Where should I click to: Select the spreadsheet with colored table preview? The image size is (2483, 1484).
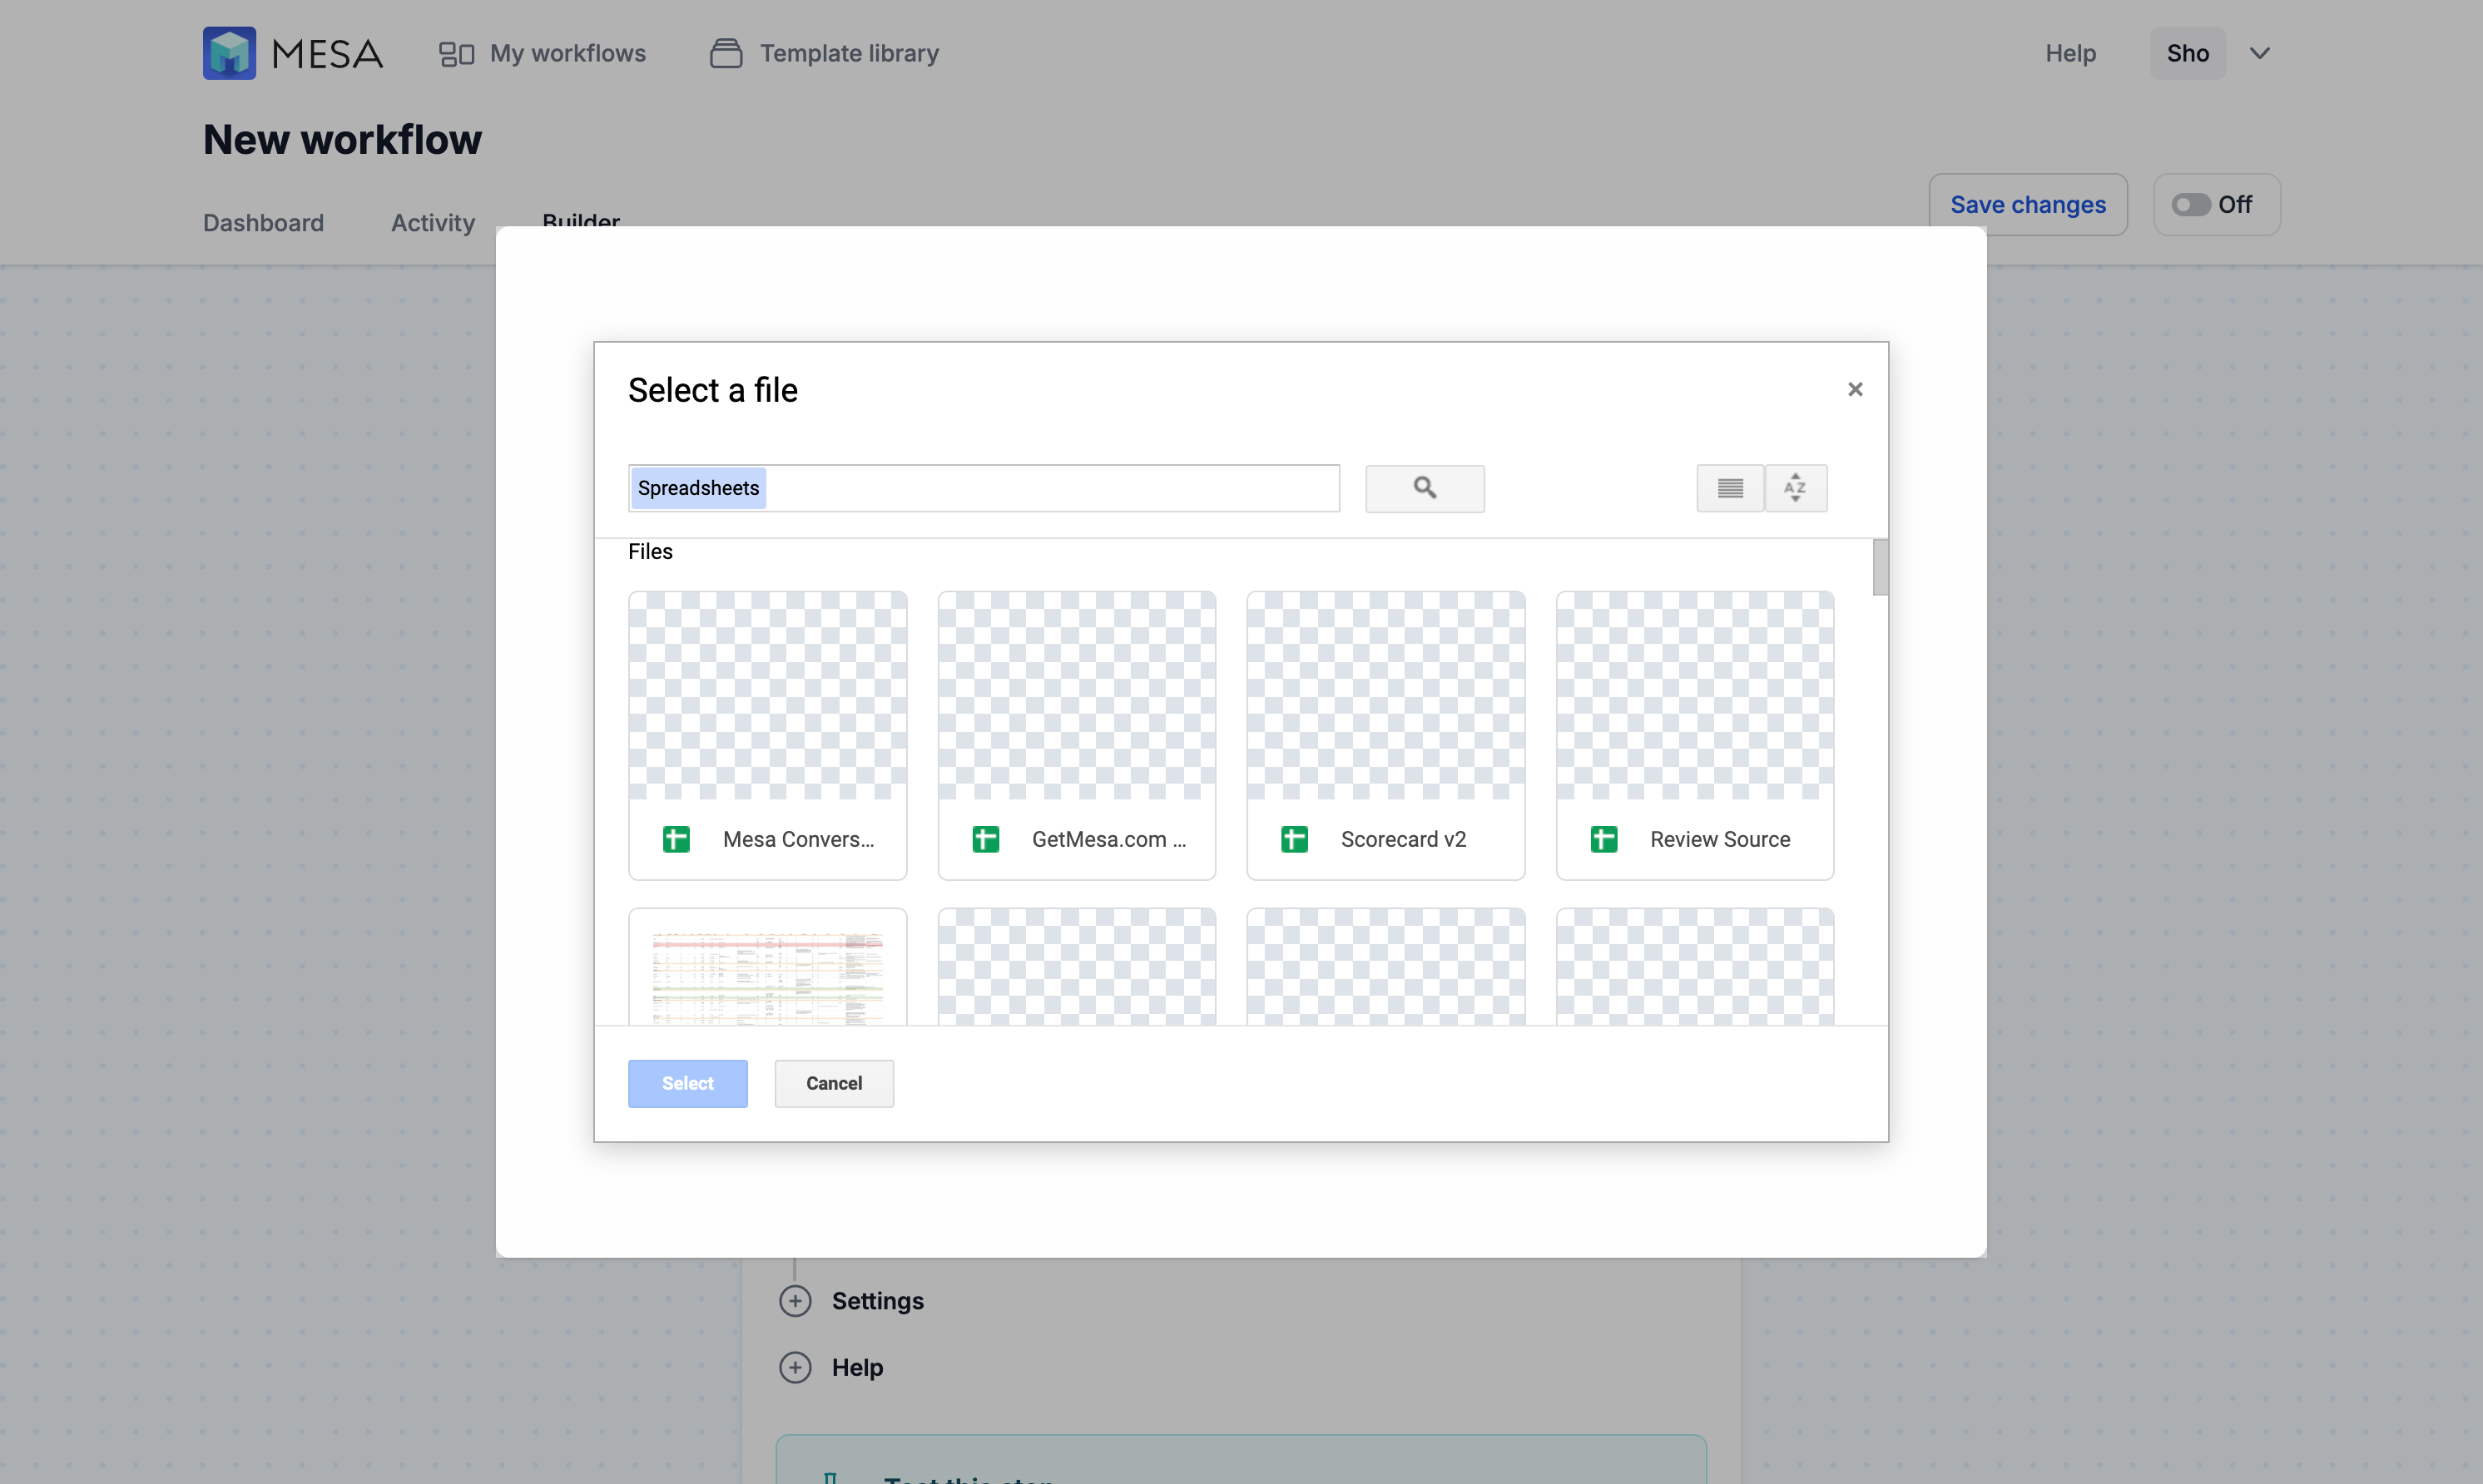(x=767, y=967)
